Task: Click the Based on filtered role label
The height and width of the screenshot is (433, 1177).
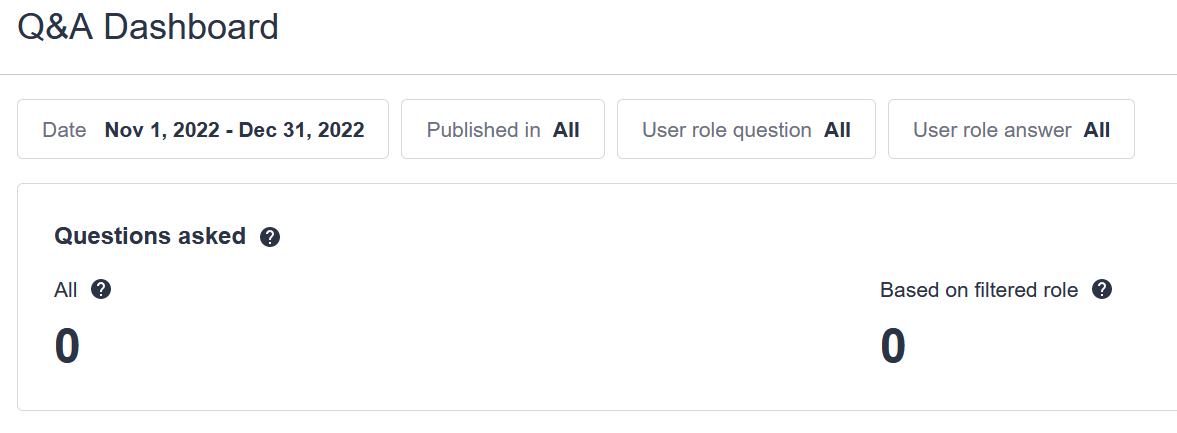Action: pyautogui.click(x=979, y=290)
